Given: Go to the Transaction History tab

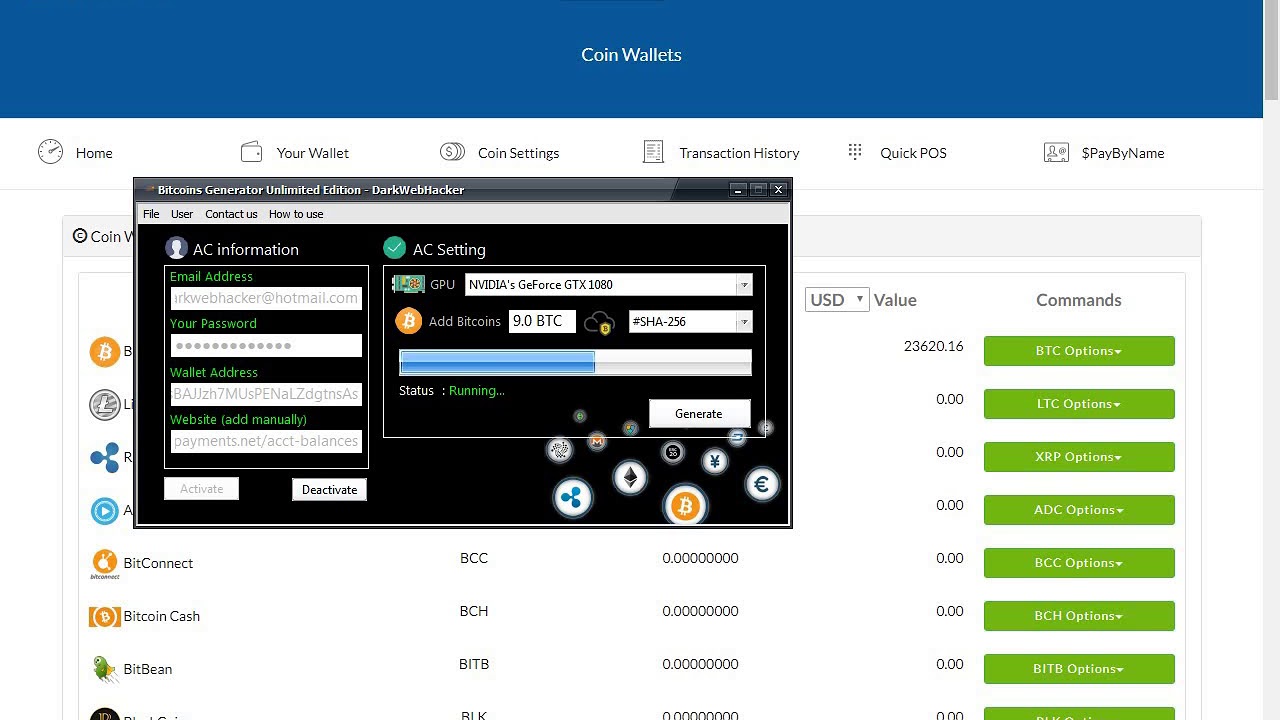Looking at the screenshot, I should pos(739,153).
